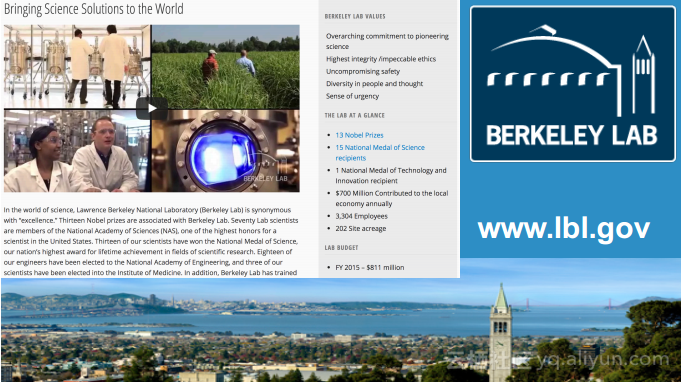Click Diversity in people and thought text

tap(374, 84)
